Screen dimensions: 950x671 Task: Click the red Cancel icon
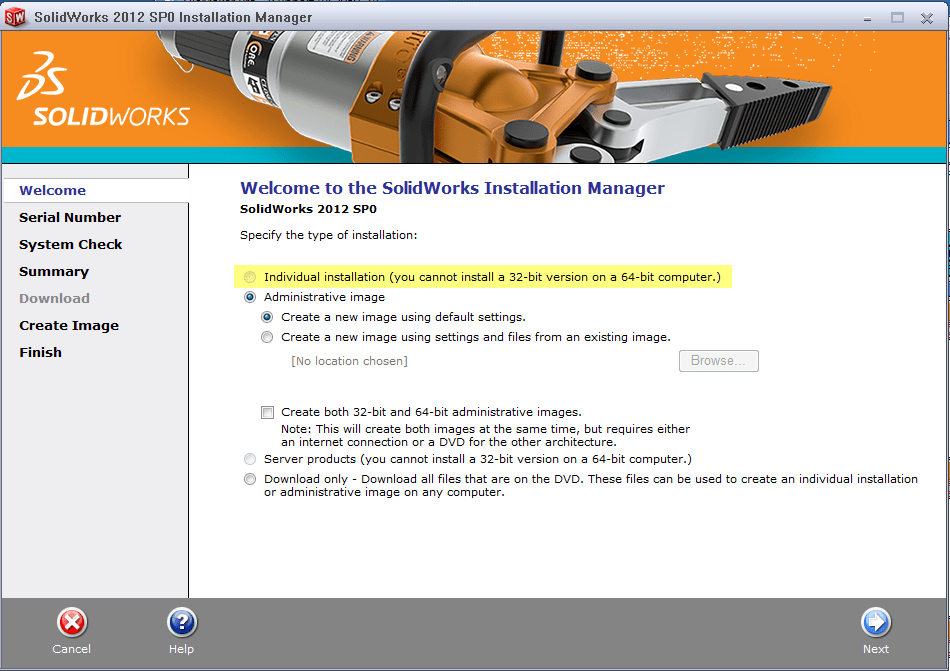coord(71,623)
